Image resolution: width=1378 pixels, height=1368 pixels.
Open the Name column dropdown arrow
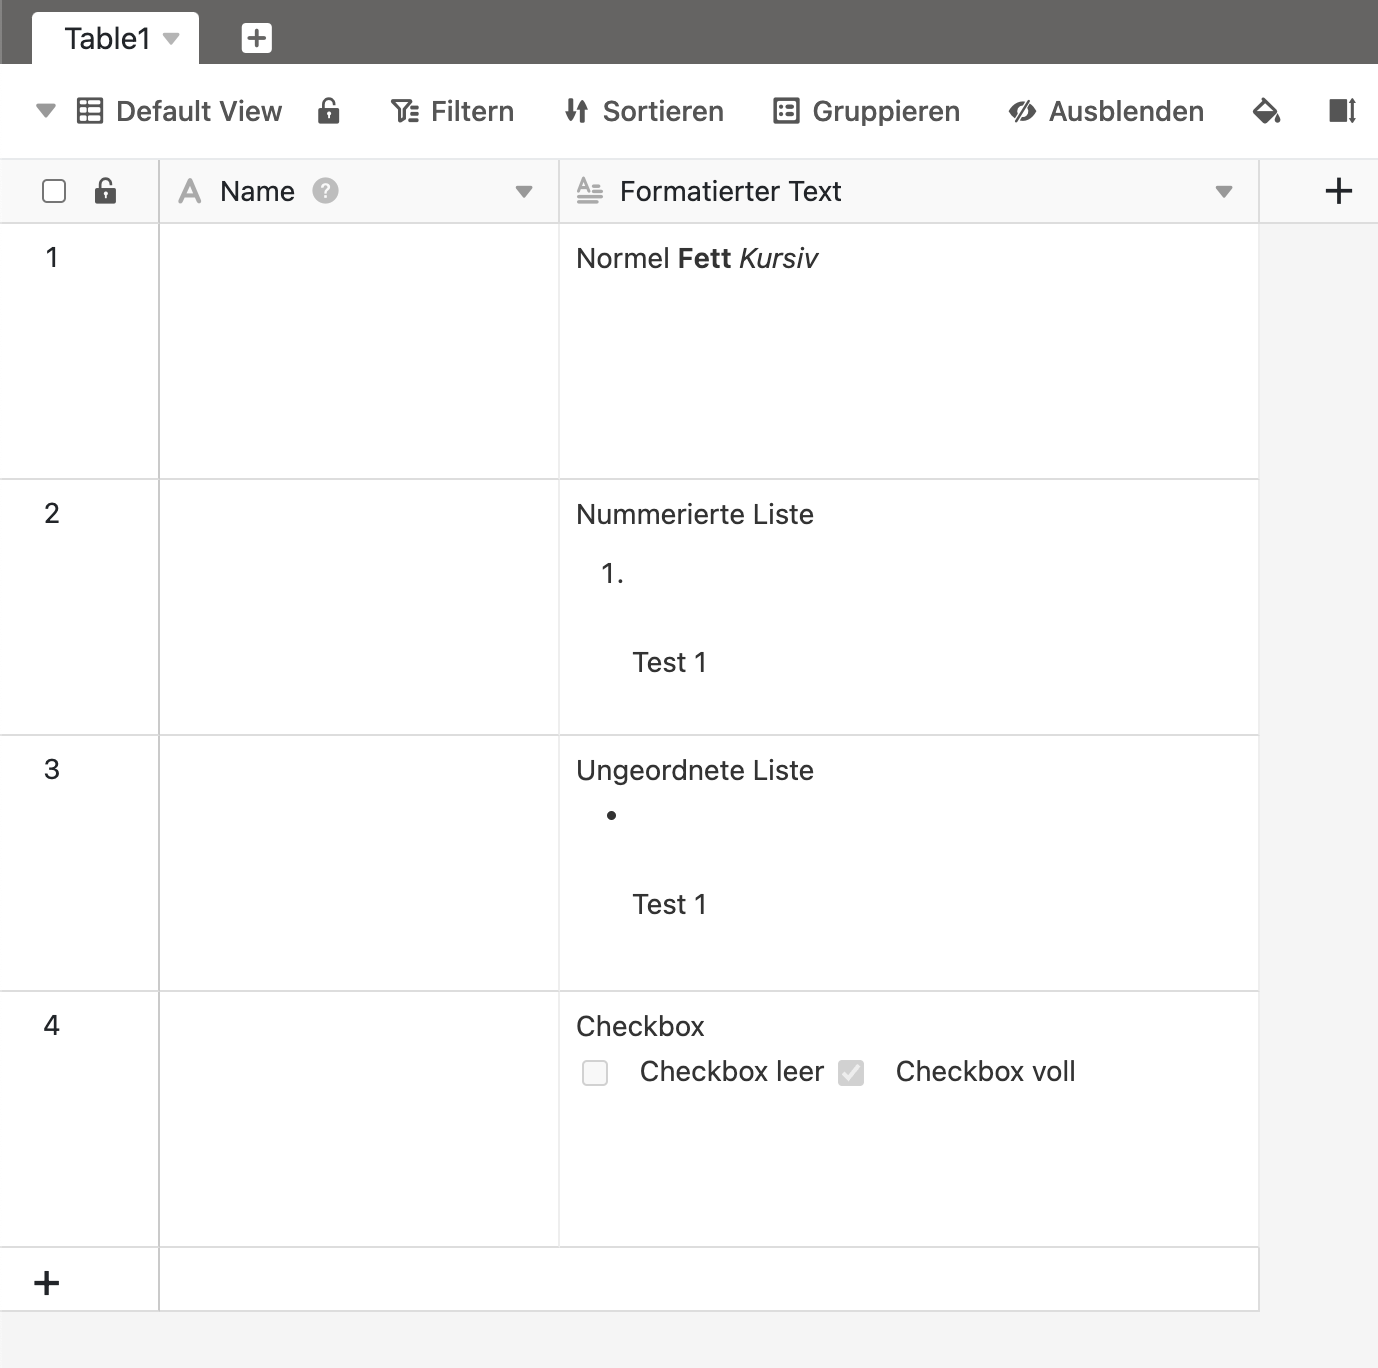pos(523,192)
